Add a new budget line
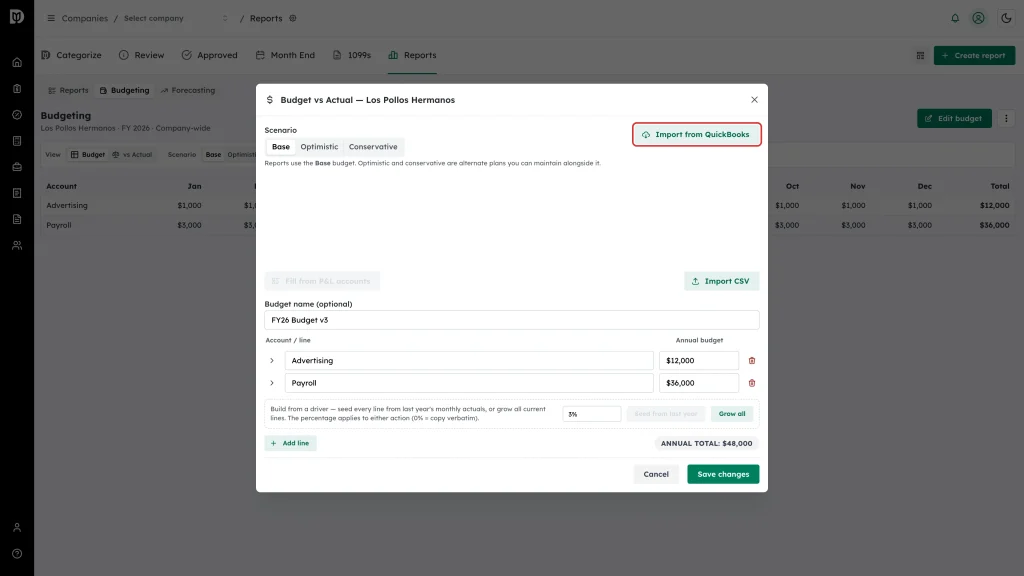The image size is (1024, 576). [x=291, y=443]
